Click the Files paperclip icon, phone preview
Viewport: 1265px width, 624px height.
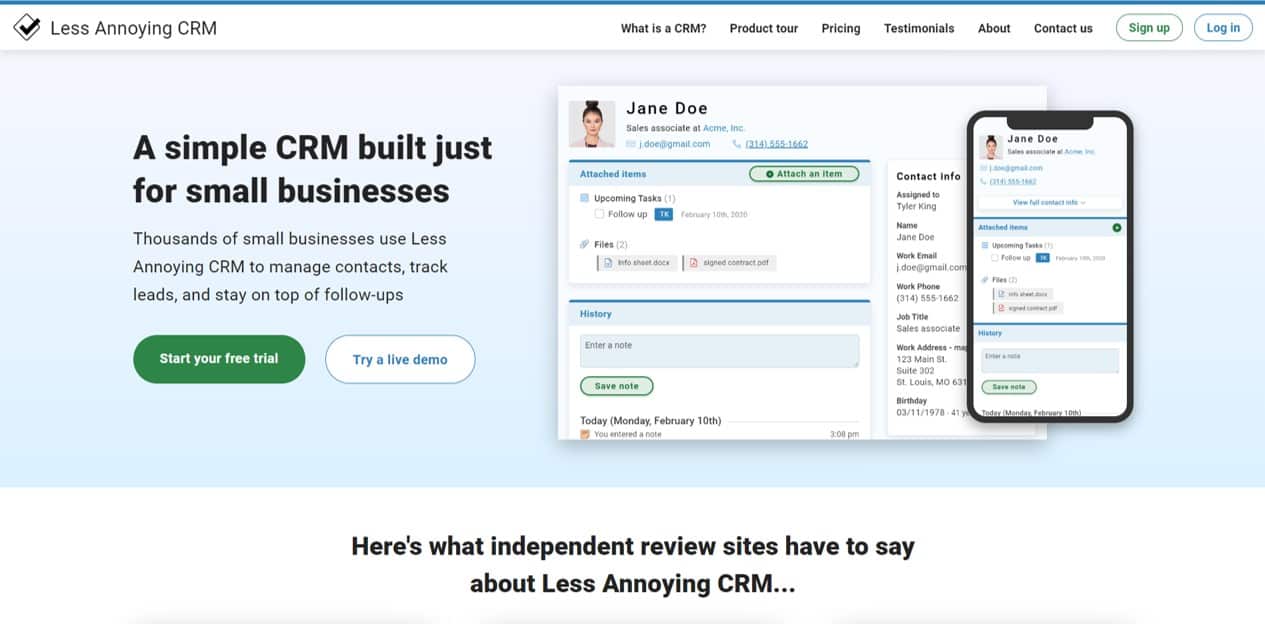click(985, 280)
